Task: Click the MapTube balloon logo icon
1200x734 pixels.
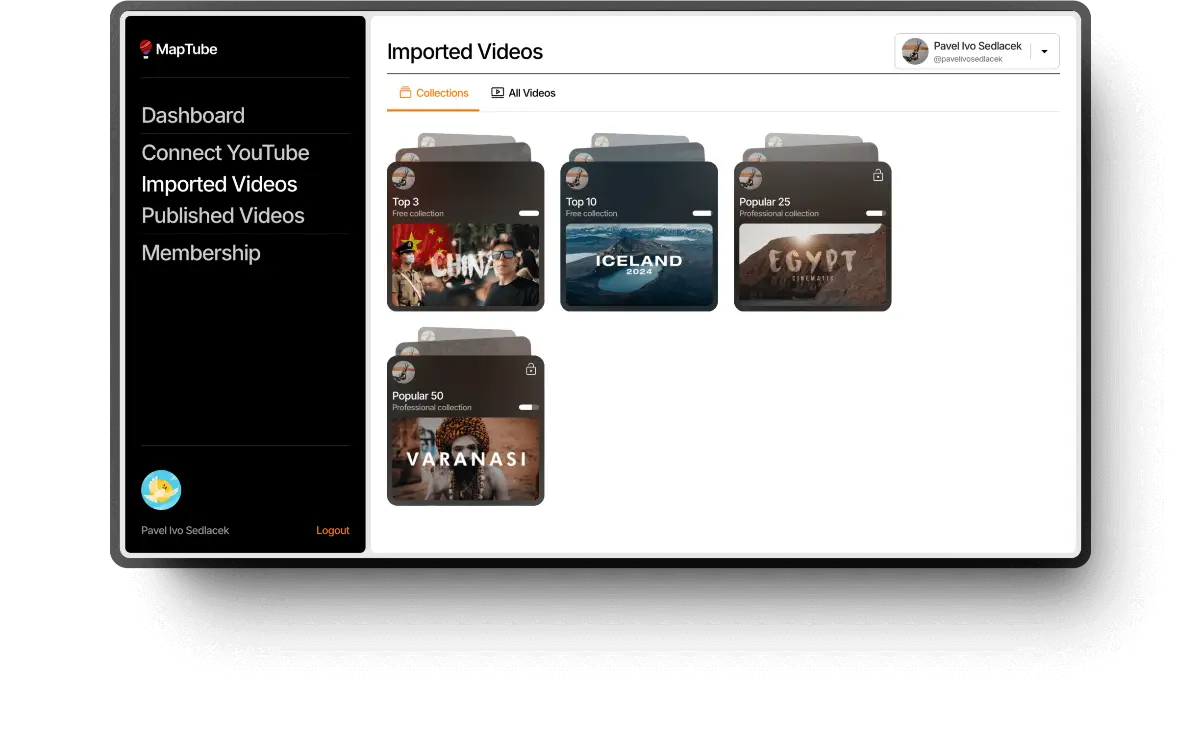Action: (x=146, y=47)
